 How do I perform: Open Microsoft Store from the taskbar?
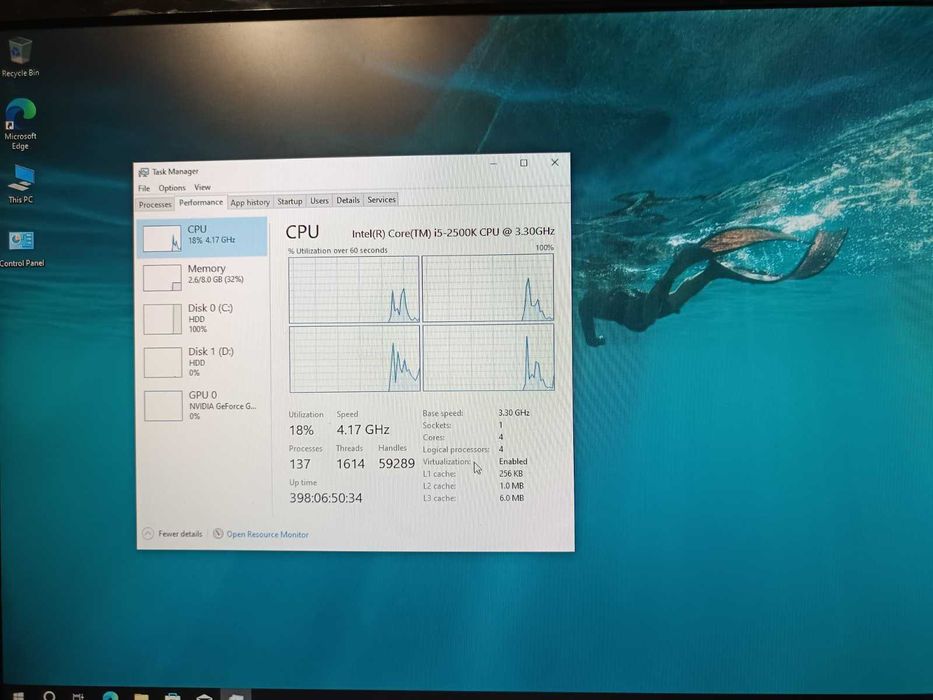(173, 695)
